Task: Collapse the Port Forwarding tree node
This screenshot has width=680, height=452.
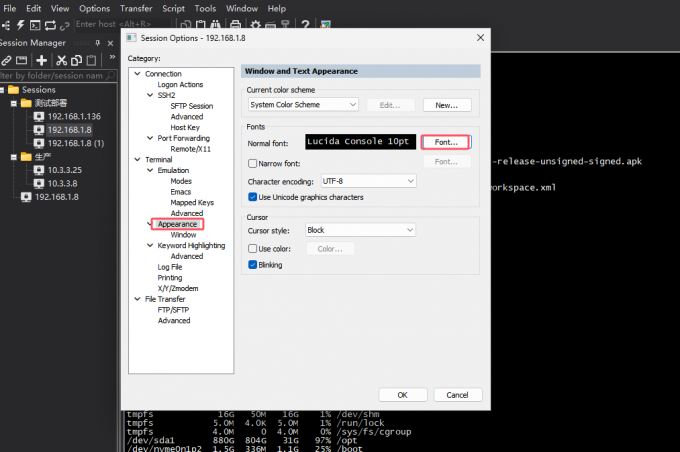Action: pos(150,138)
